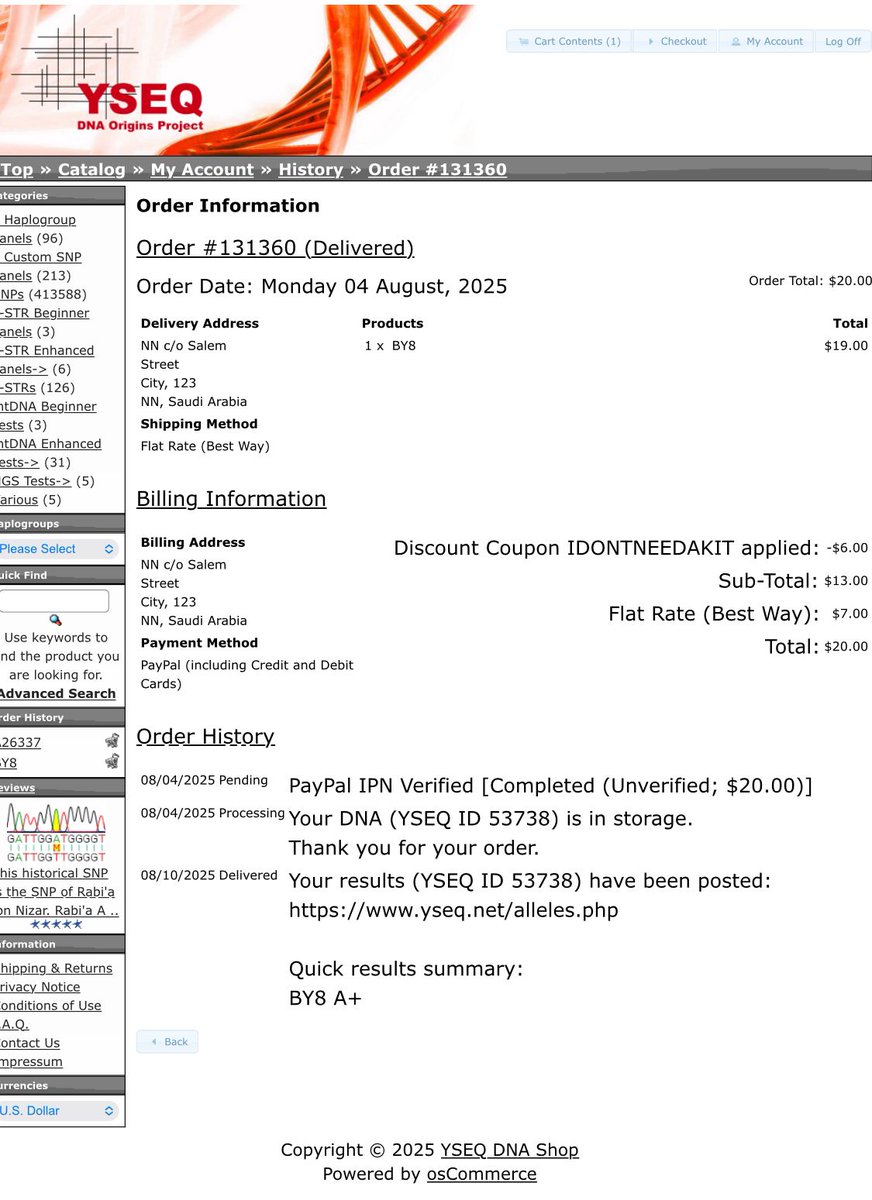Open order history item 26337
The width and height of the screenshot is (872, 1200).
[x=21, y=742]
